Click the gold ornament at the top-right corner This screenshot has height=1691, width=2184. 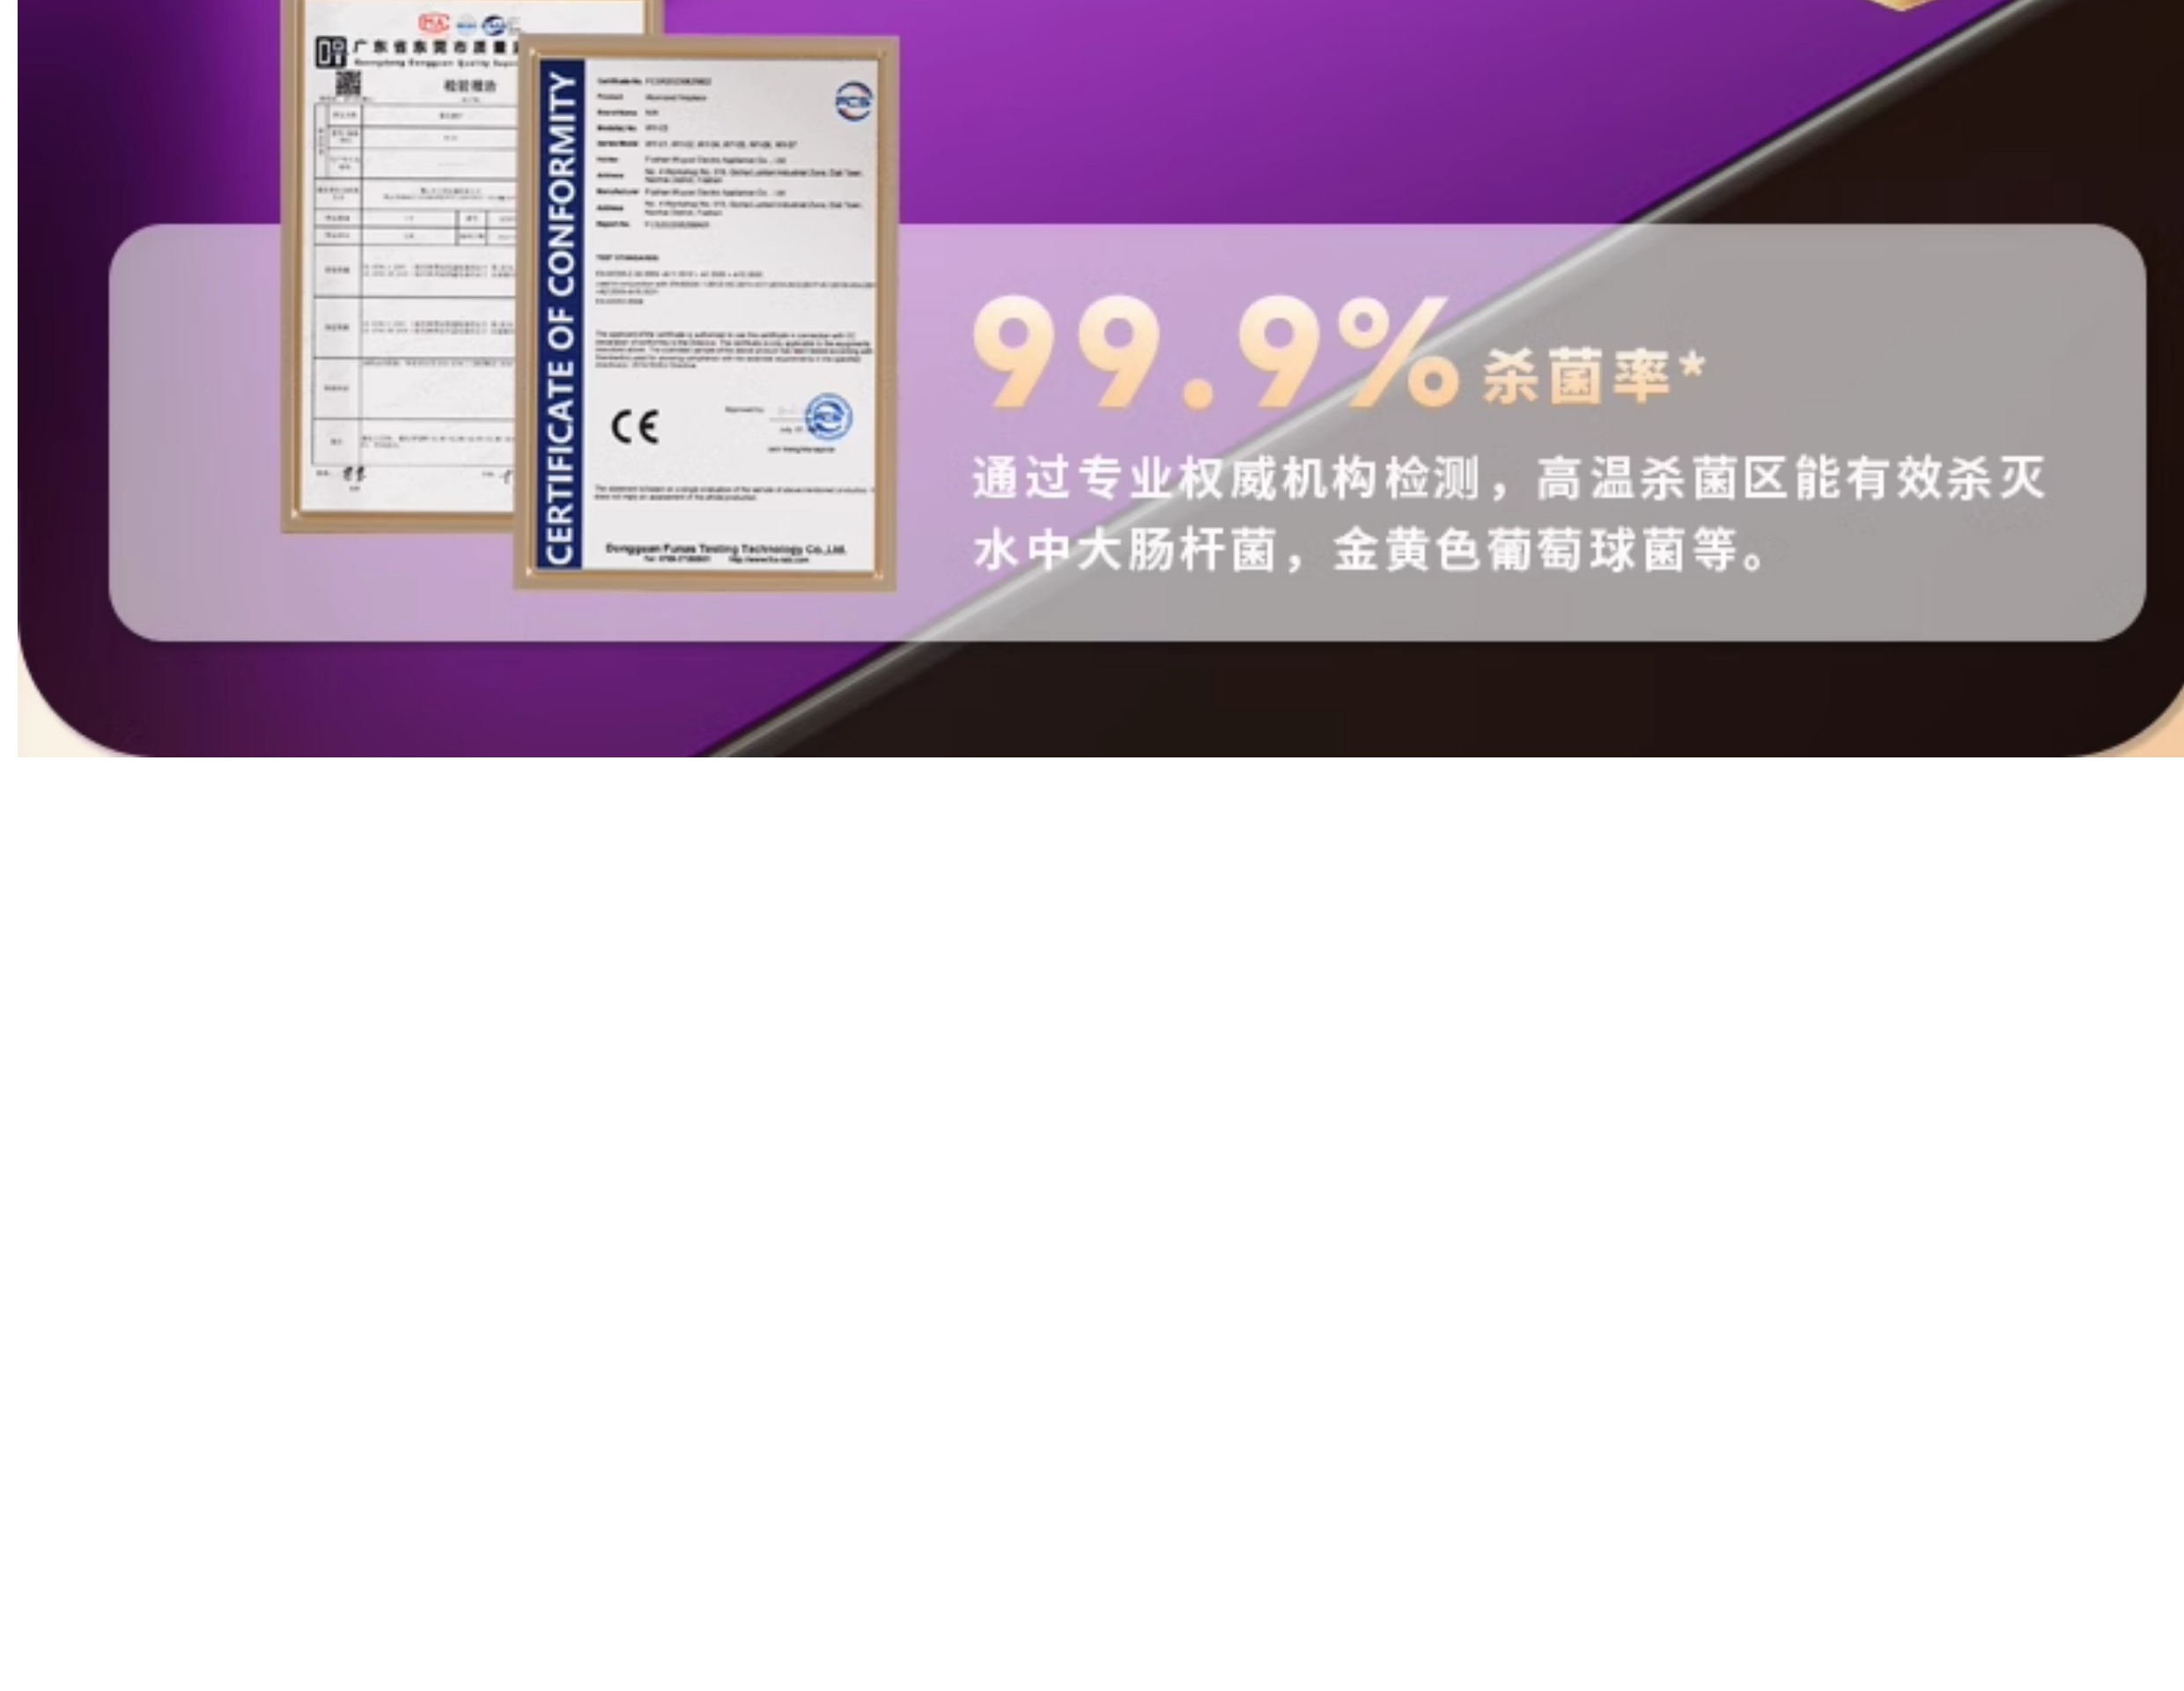1902,5
